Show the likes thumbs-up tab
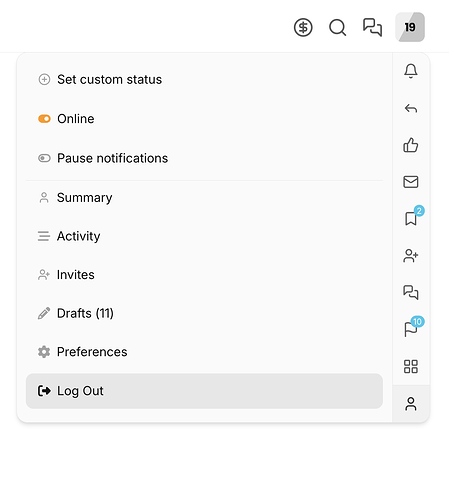This screenshot has width=449, height=499. pos(411,145)
